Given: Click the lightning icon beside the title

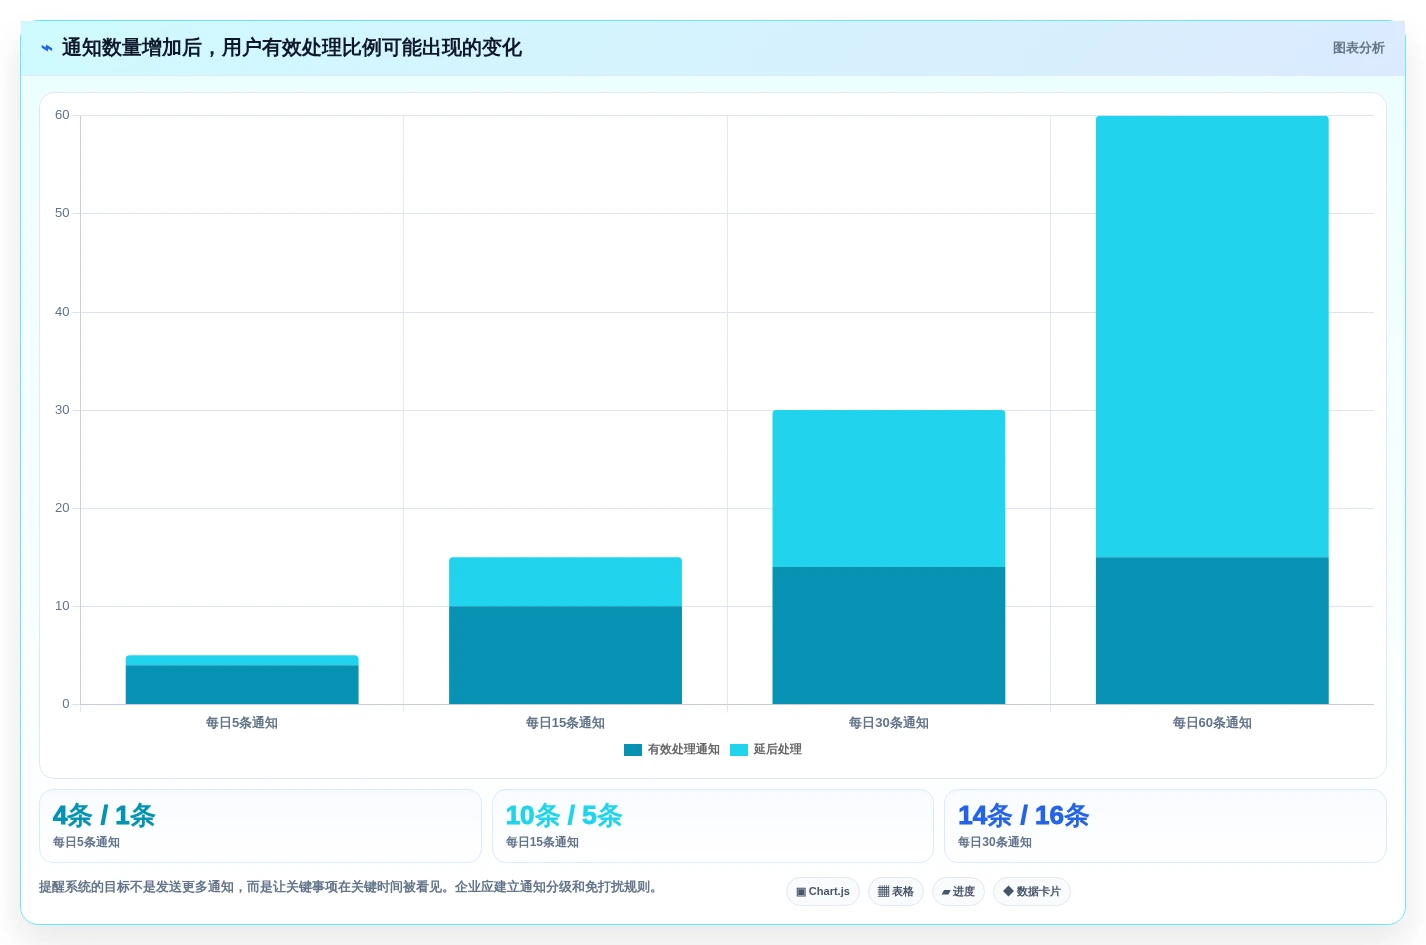Looking at the screenshot, I should pos(47,48).
